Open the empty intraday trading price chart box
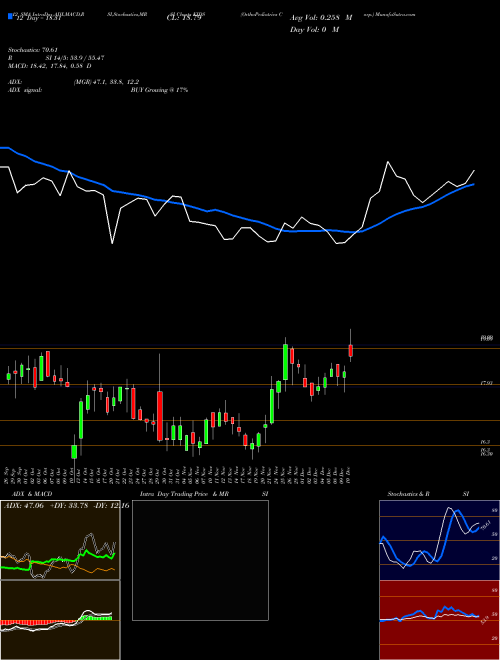This screenshot has height=660, width=500. 200,560
